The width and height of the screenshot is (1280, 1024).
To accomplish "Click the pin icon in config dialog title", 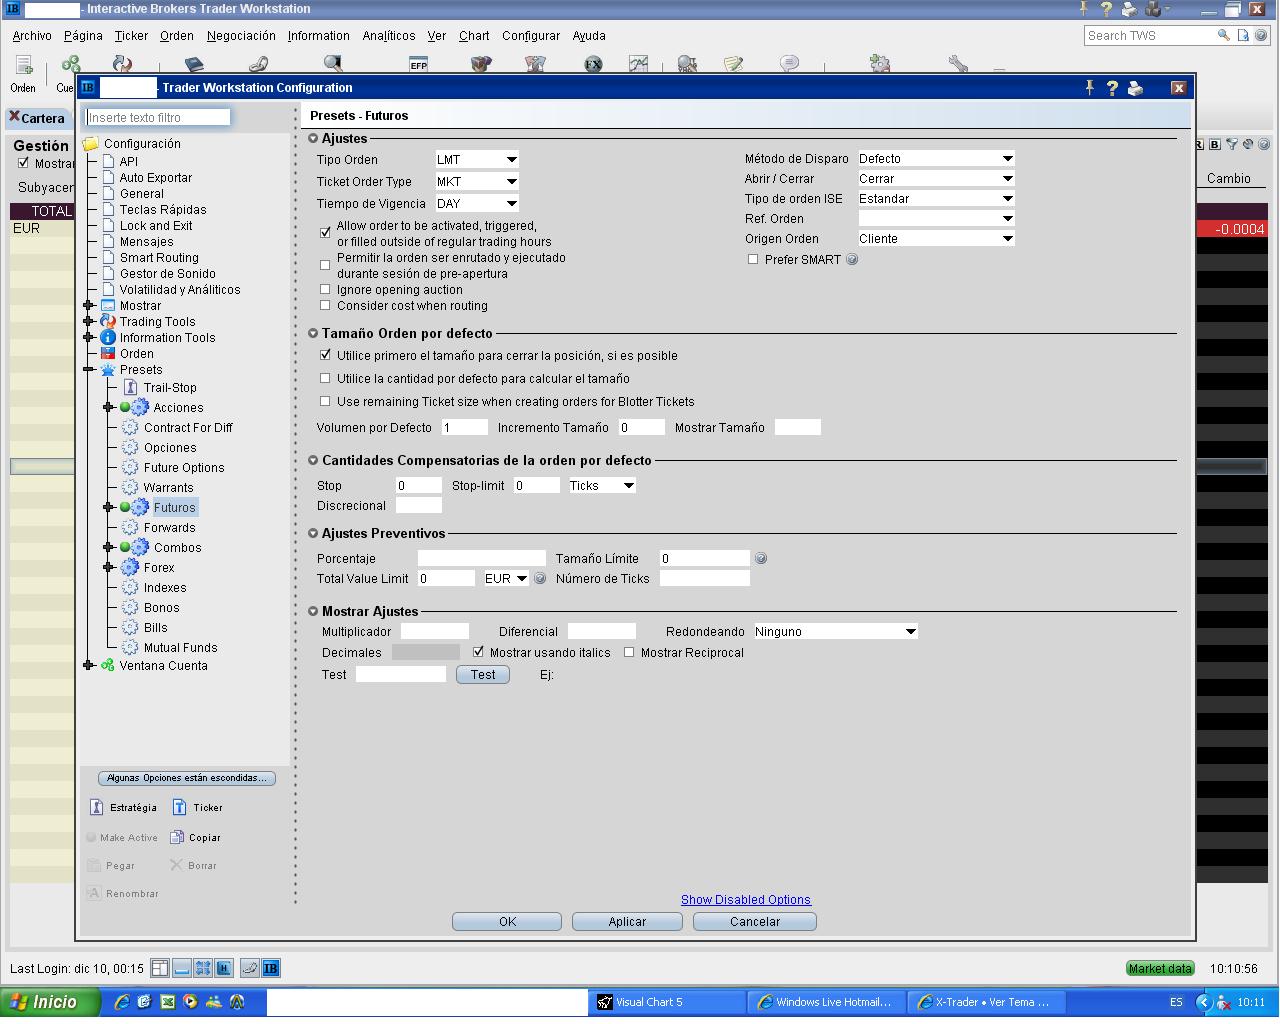I will pos(1089,88).
